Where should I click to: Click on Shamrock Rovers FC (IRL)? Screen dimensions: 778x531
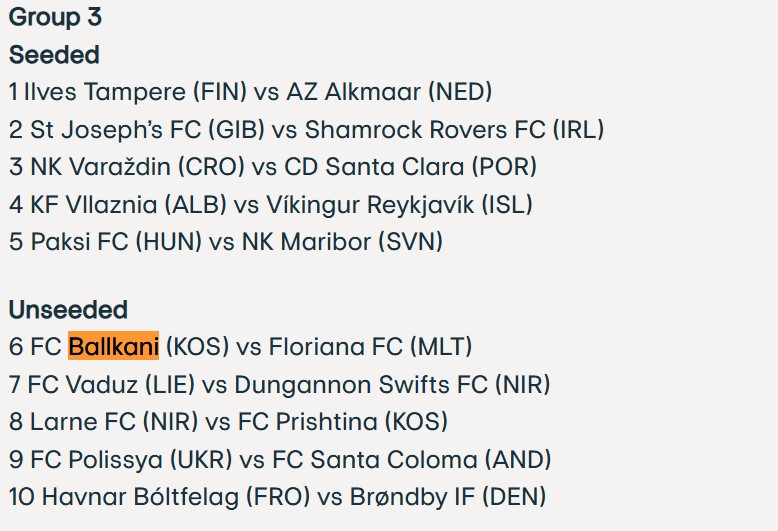click(454, 130)
